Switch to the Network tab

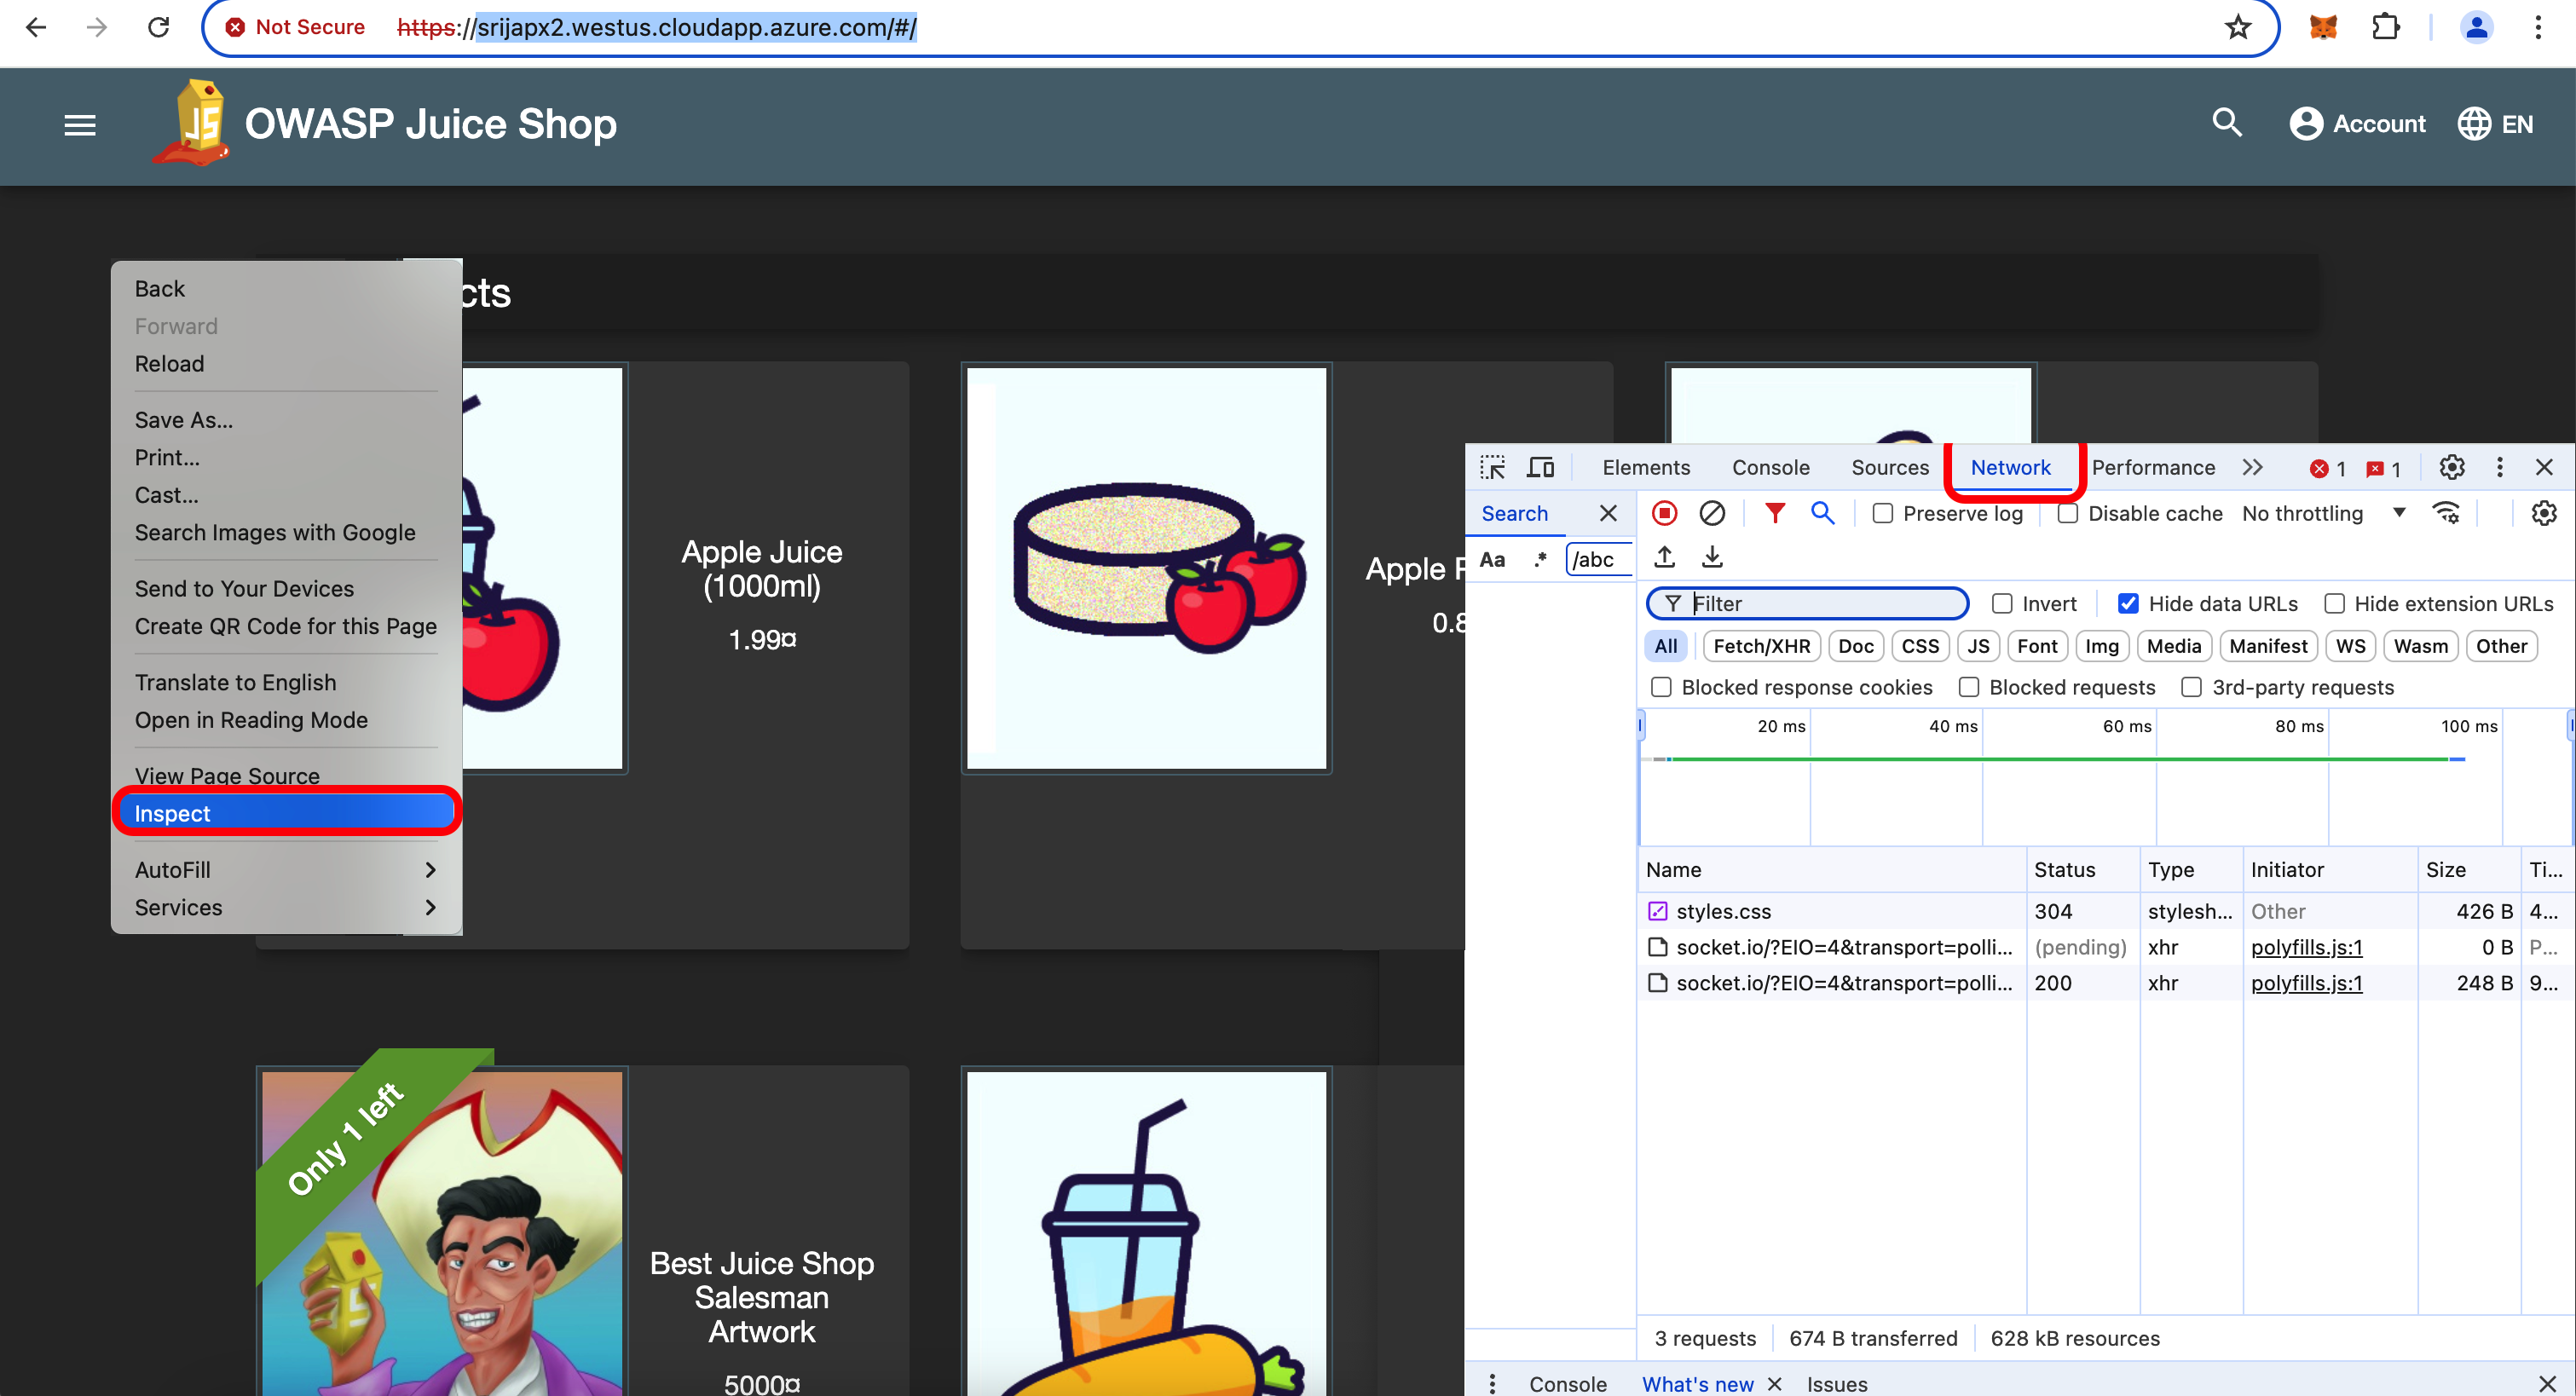pyautogui.click(x=2010, y=467)
